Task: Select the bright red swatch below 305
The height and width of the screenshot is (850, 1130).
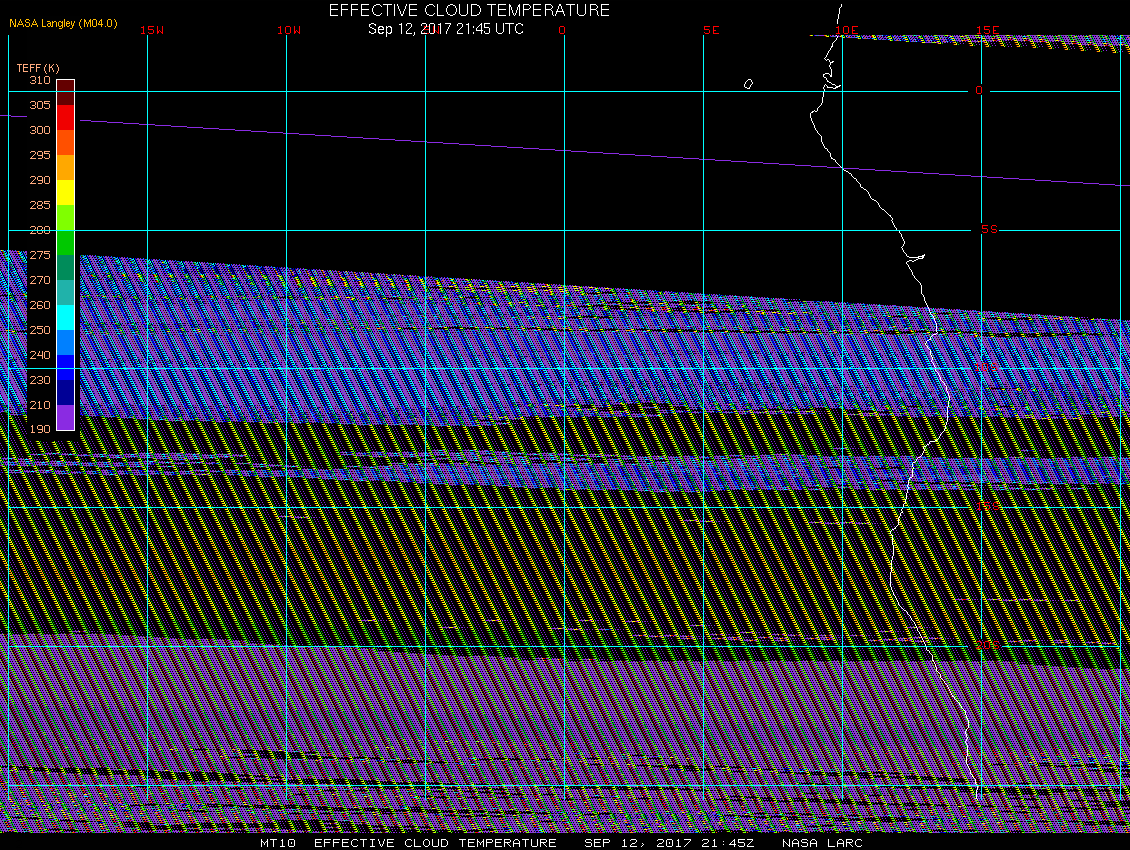Action: click(x=65, y=117)
